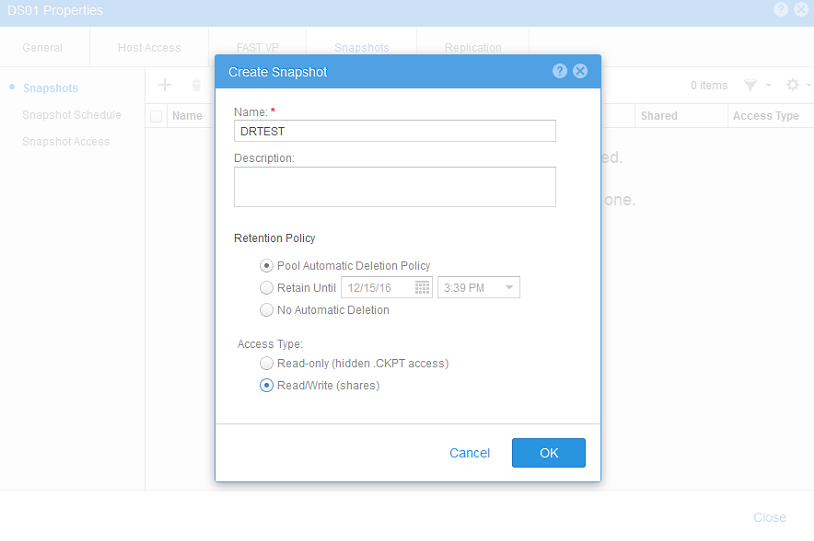
Task: Click the Description text area
Action: point(395,187)
